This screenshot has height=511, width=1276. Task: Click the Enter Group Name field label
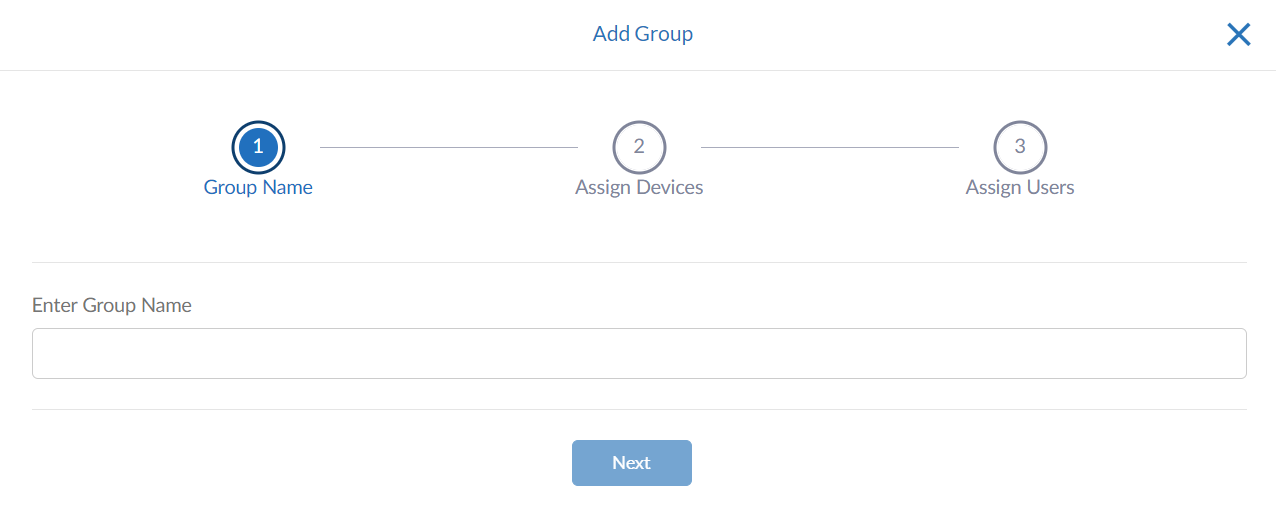pos(112,305)
